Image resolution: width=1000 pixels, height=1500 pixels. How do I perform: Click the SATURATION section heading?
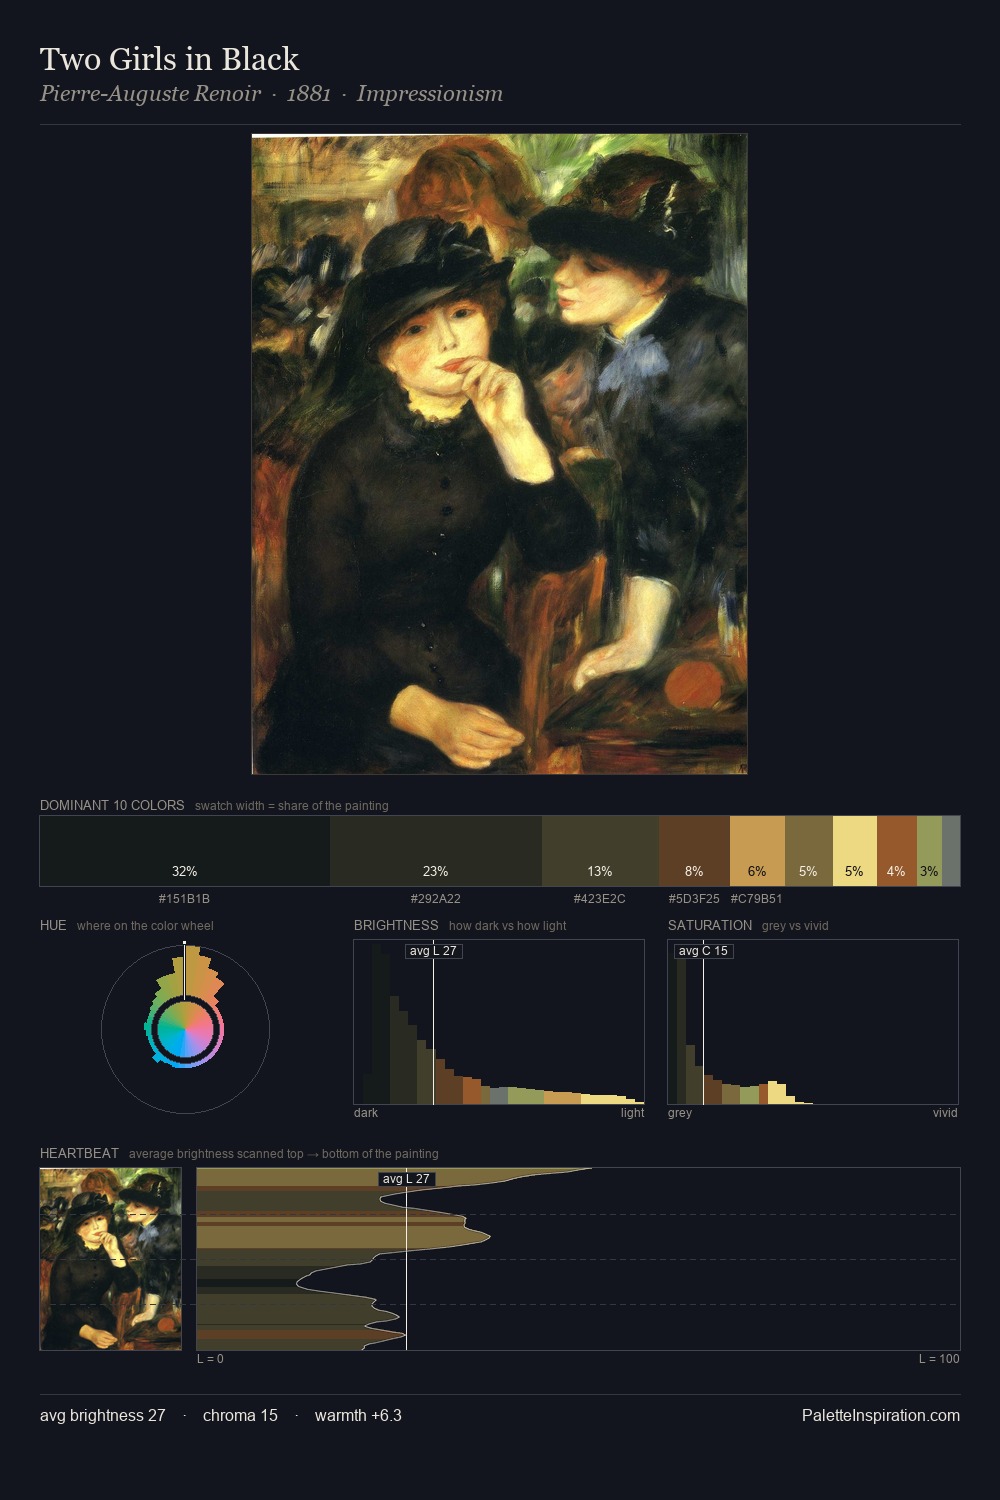710,925
